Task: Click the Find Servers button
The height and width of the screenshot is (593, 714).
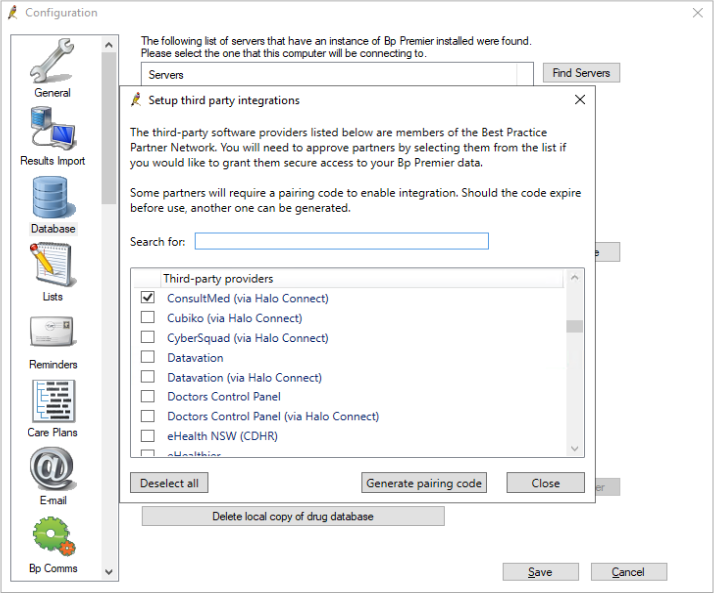Action: tap(581, 73)
